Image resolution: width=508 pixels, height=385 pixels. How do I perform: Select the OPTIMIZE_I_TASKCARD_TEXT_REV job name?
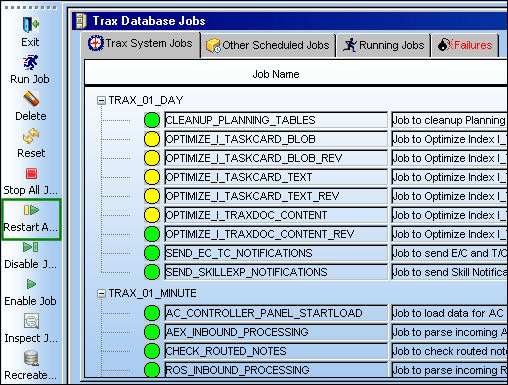tap(276, 196)
